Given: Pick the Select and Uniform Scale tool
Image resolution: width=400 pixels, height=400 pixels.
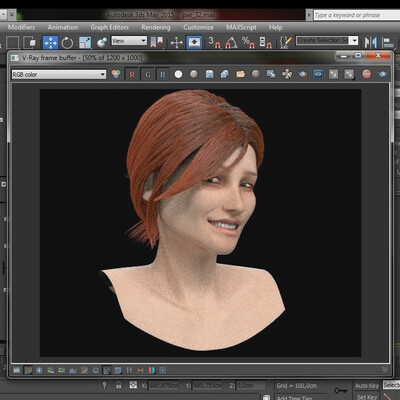Looking at the screenshot, I should 85,42.
